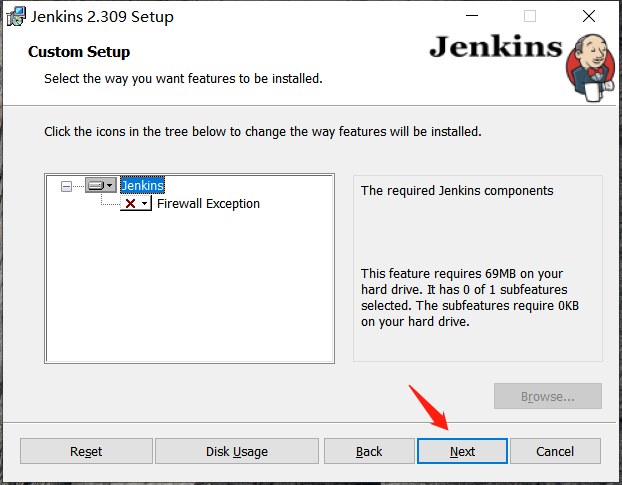The height and width of the screenshot is (485, 622).
Task: Click 'The required Jenkins components' description
Action: click(457, 191)
